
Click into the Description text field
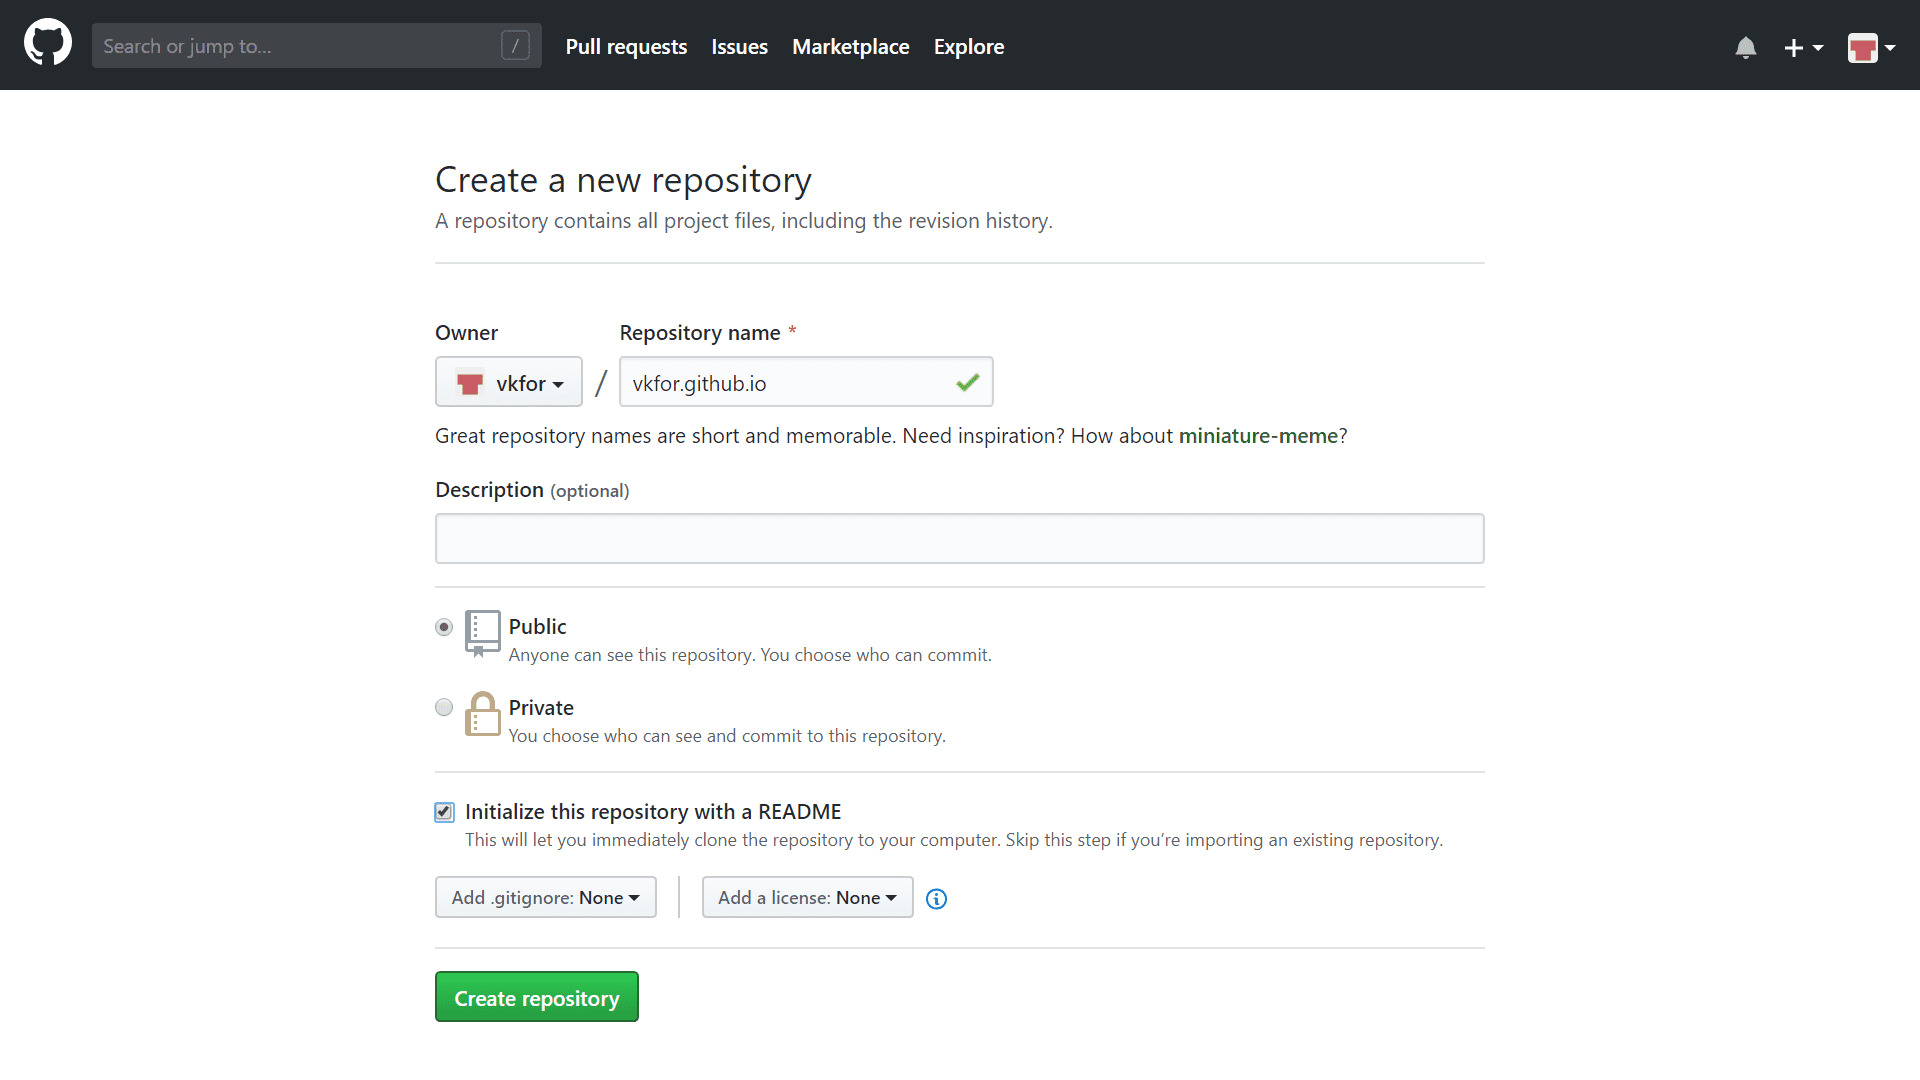click(959, 538)
